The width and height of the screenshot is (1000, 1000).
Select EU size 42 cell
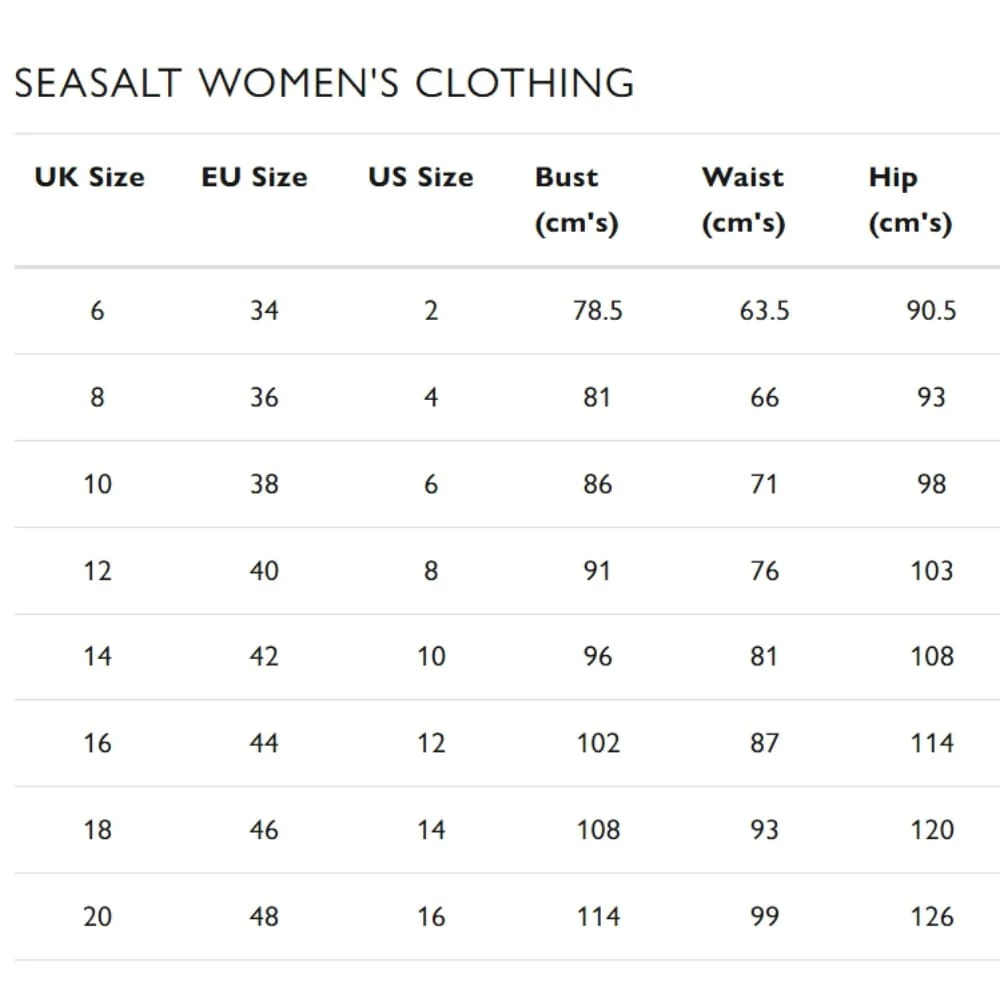coord(264,656)
